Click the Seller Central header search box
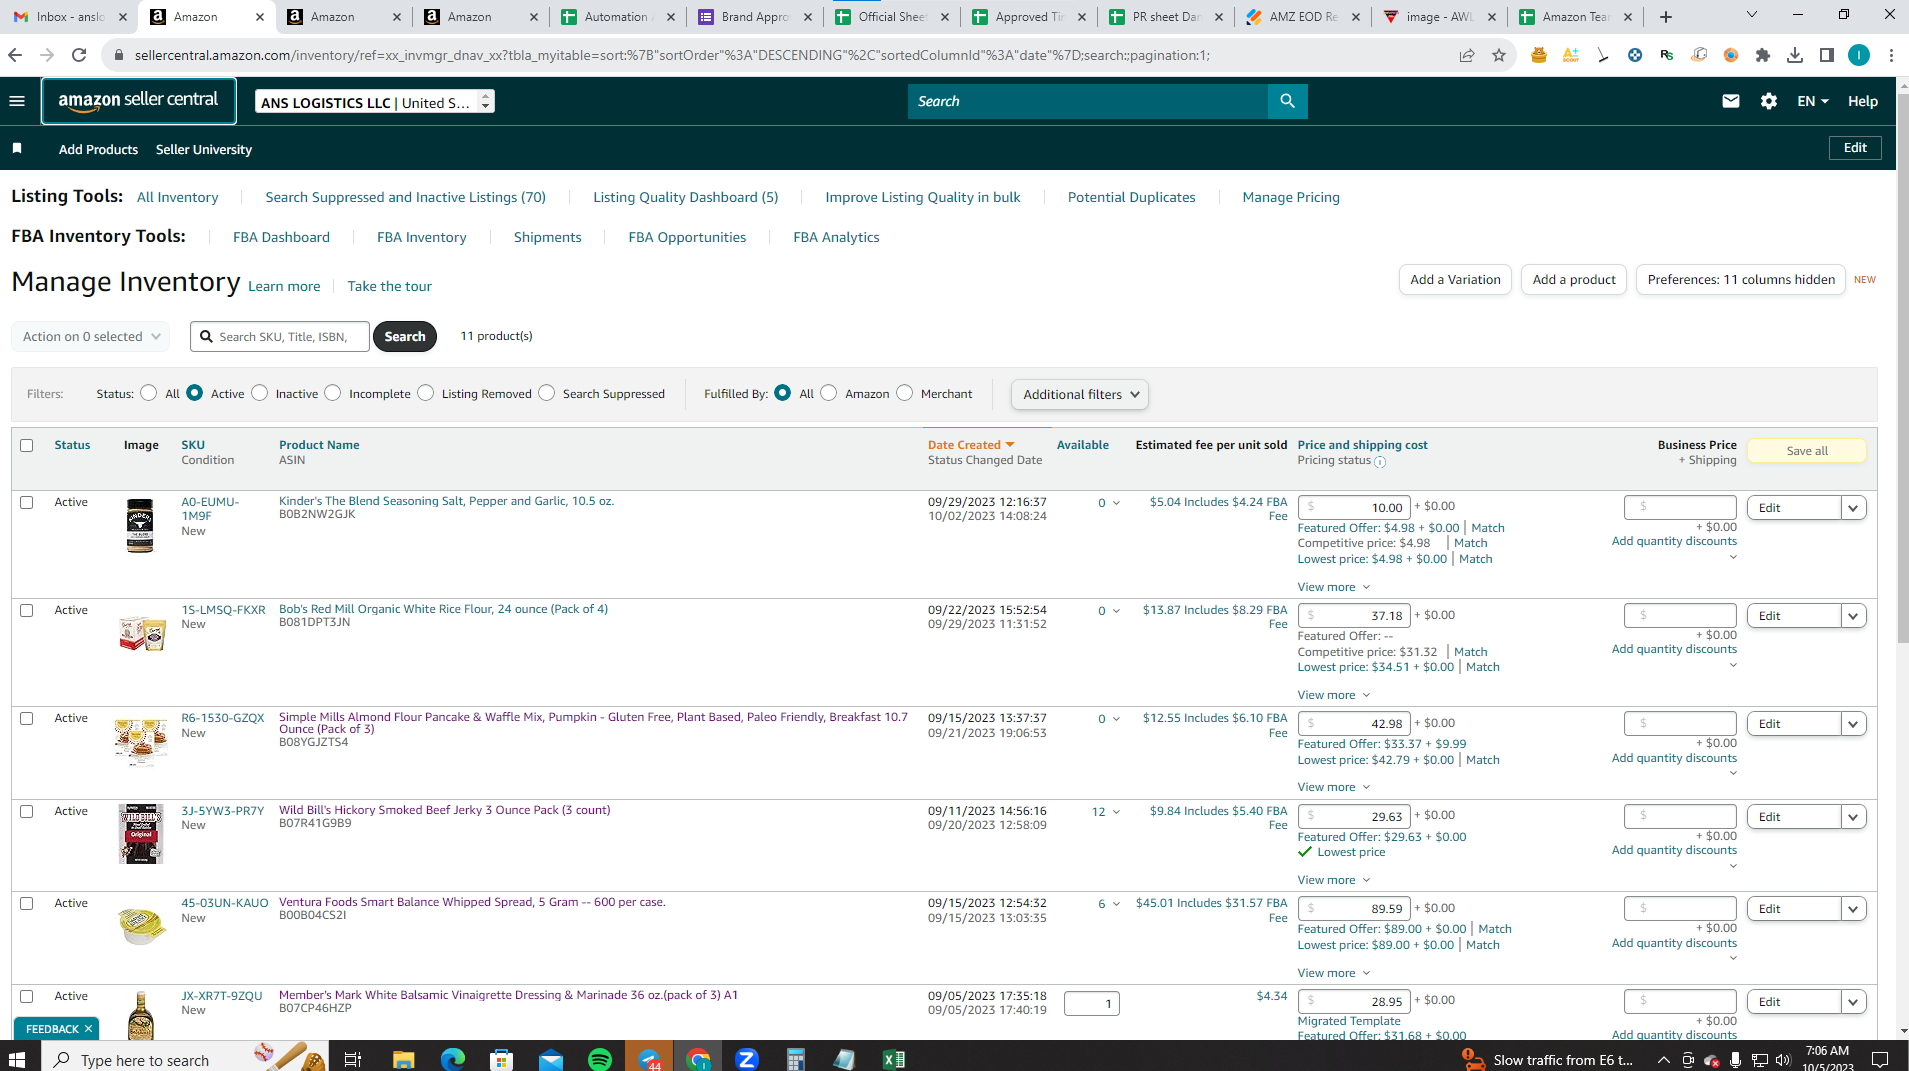Screen dimensions: 1909x1071 [x=1088, y=101]
